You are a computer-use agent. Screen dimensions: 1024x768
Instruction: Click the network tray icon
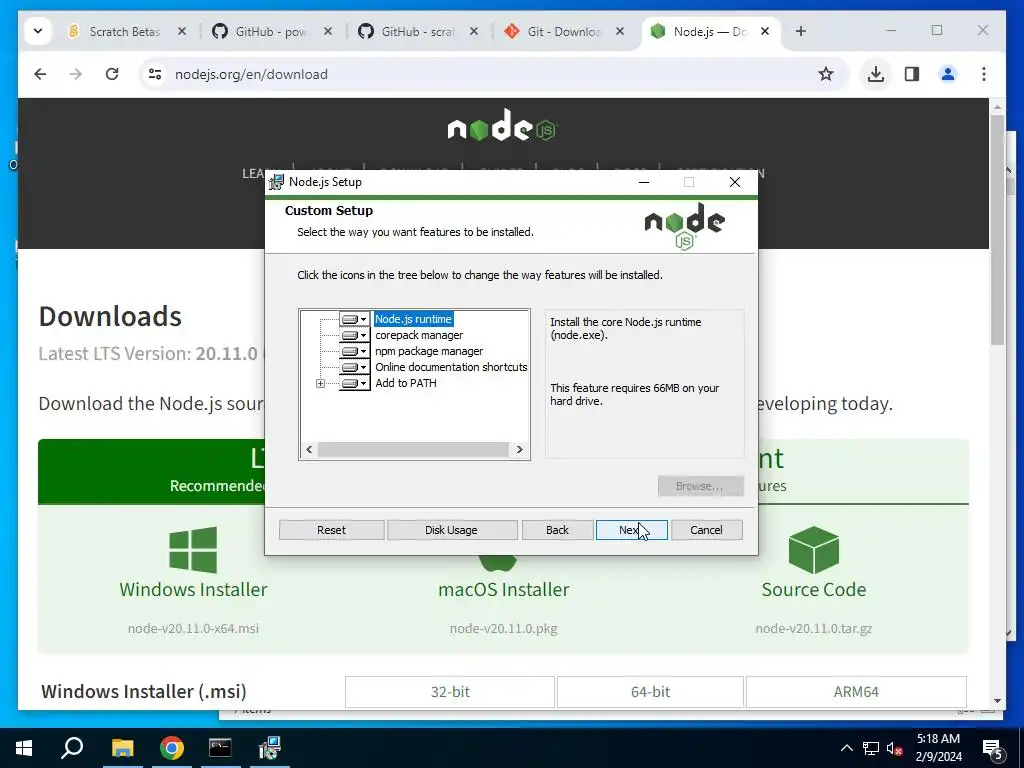[x=871, y=748]
